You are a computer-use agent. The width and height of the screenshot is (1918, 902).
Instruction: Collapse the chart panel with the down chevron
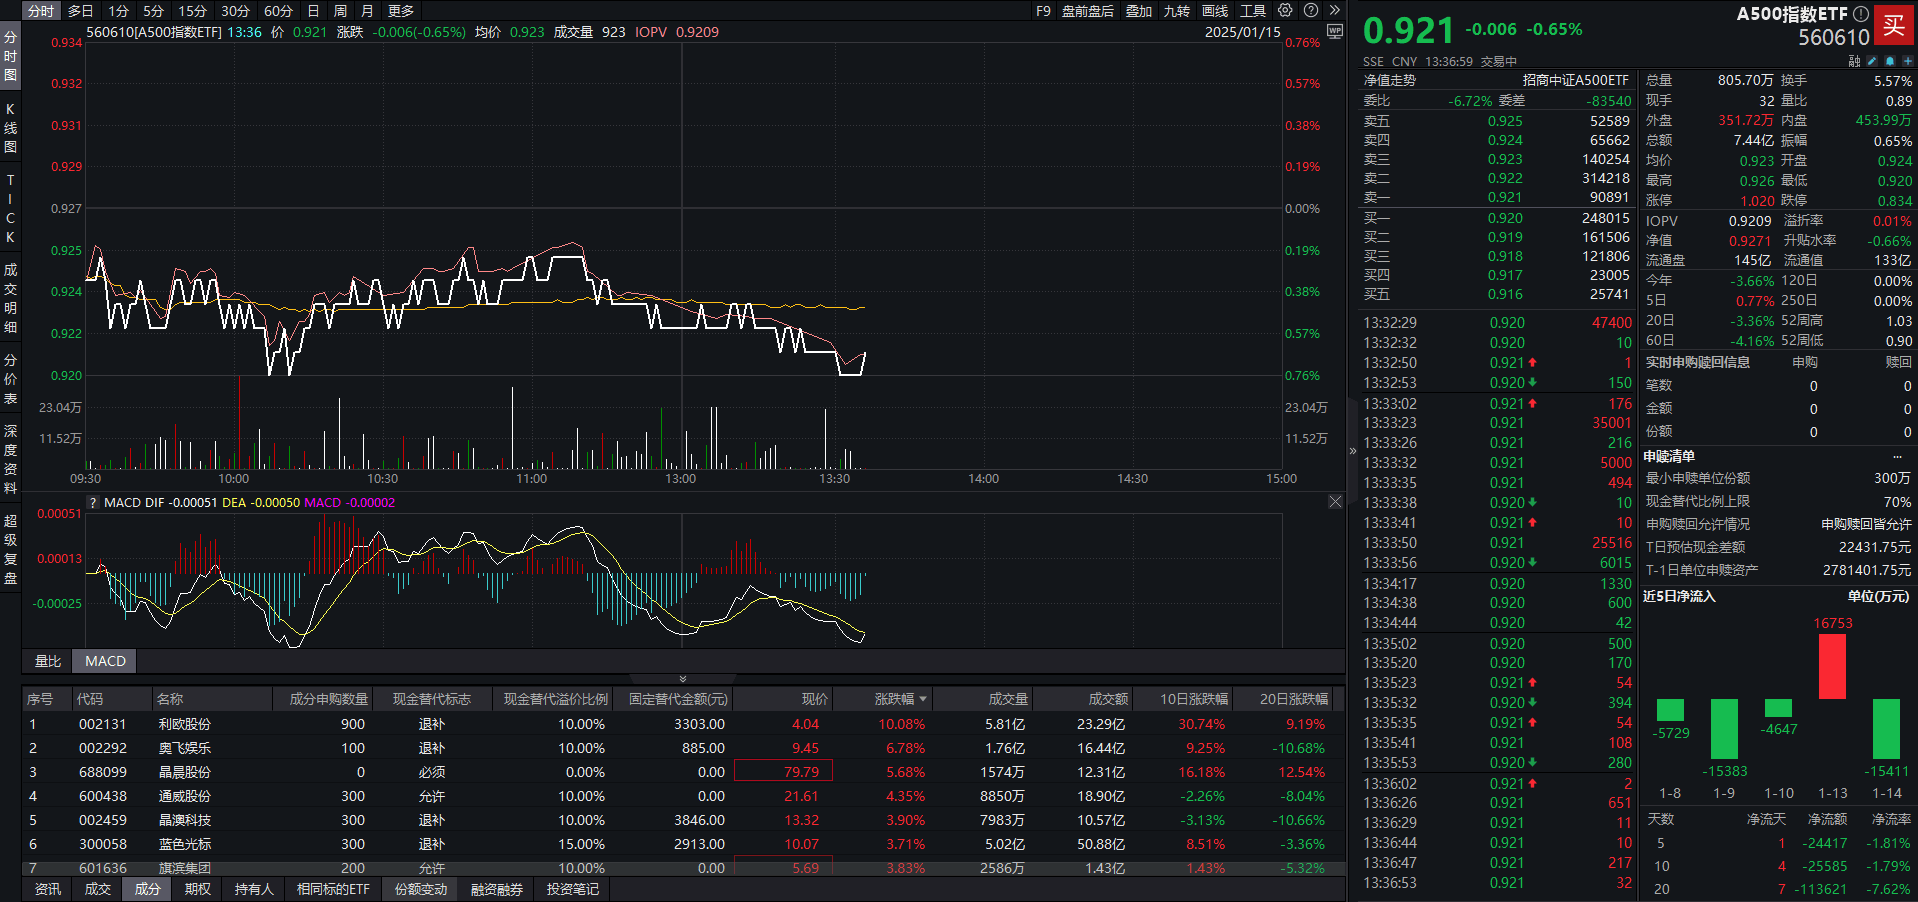(683, 679)
